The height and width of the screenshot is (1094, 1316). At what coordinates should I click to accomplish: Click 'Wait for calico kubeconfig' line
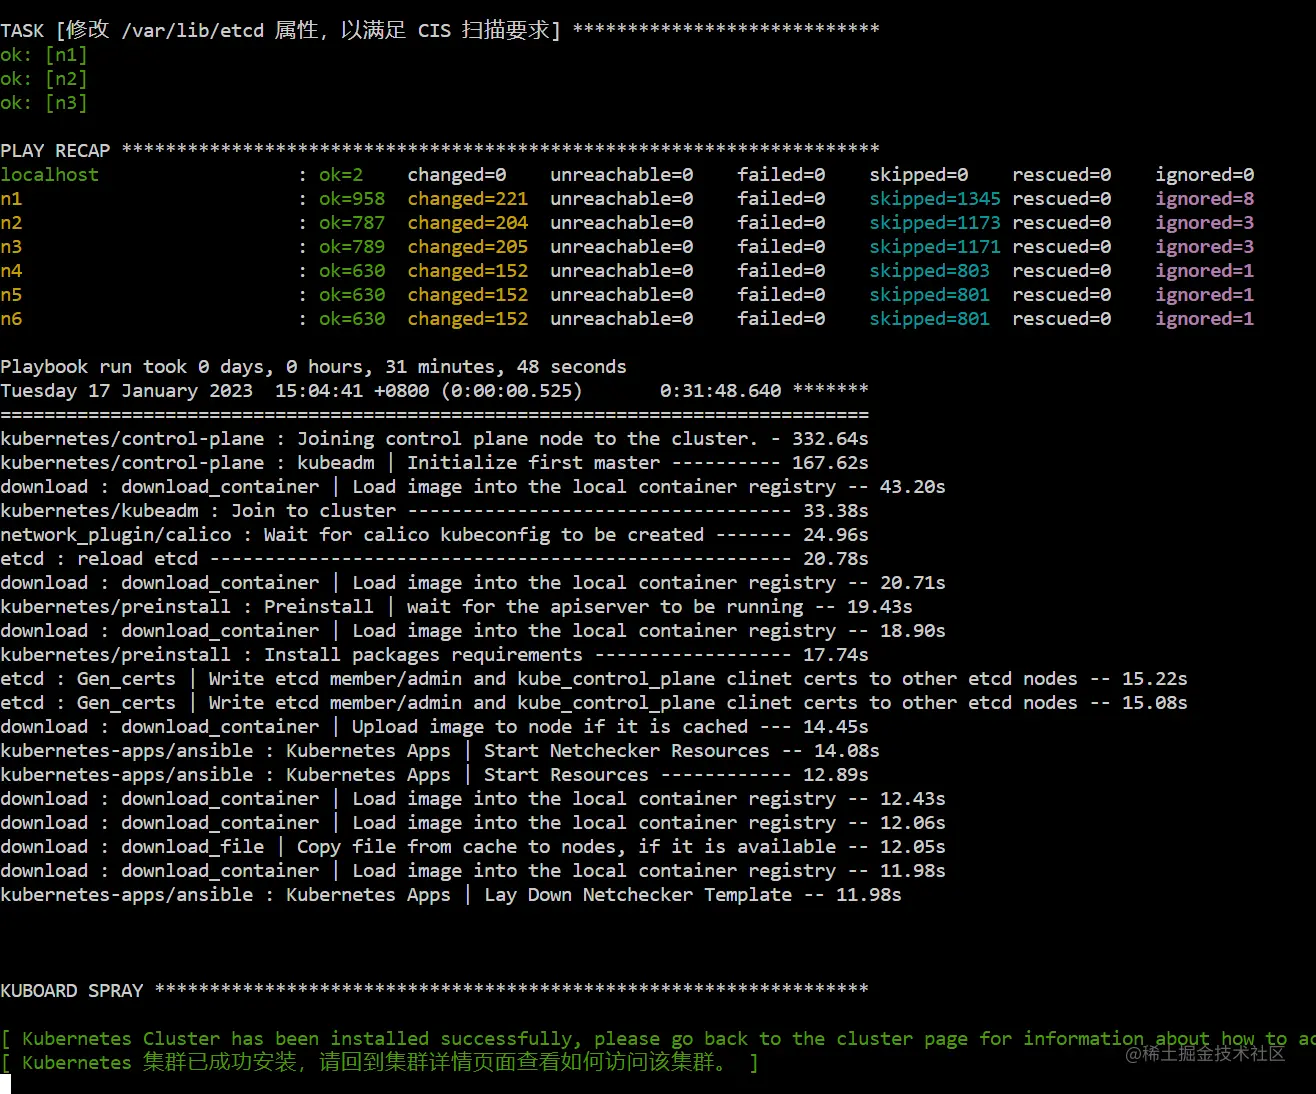click(434, 535)
